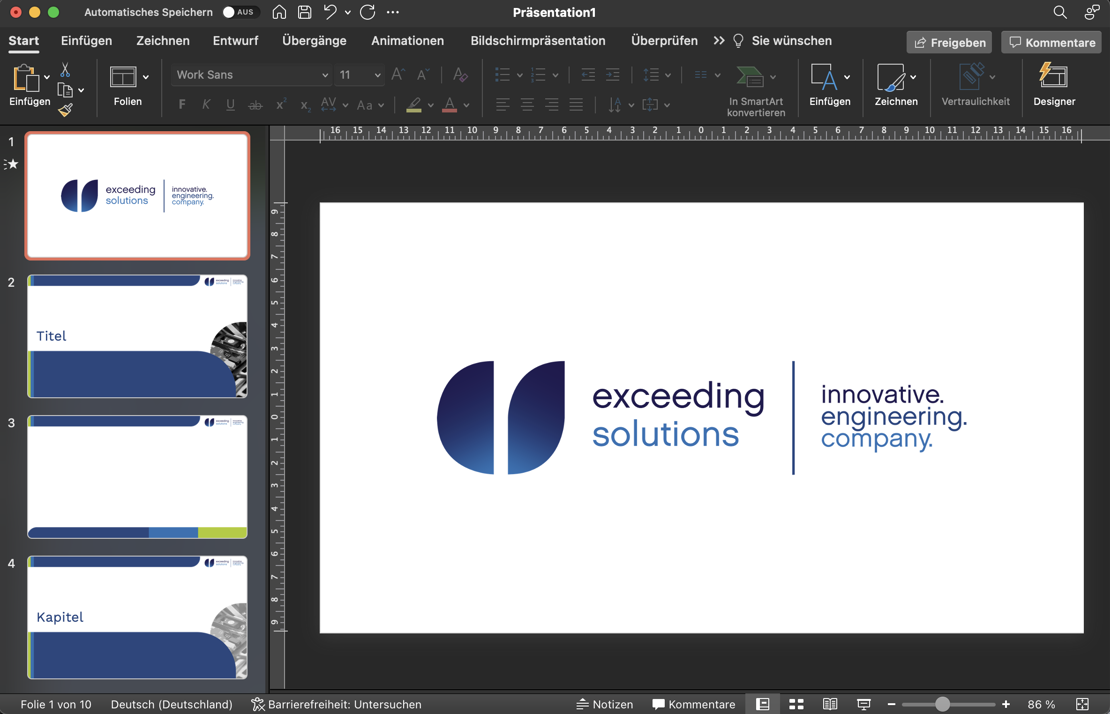Click the format painter brush icon

point(65,110)
